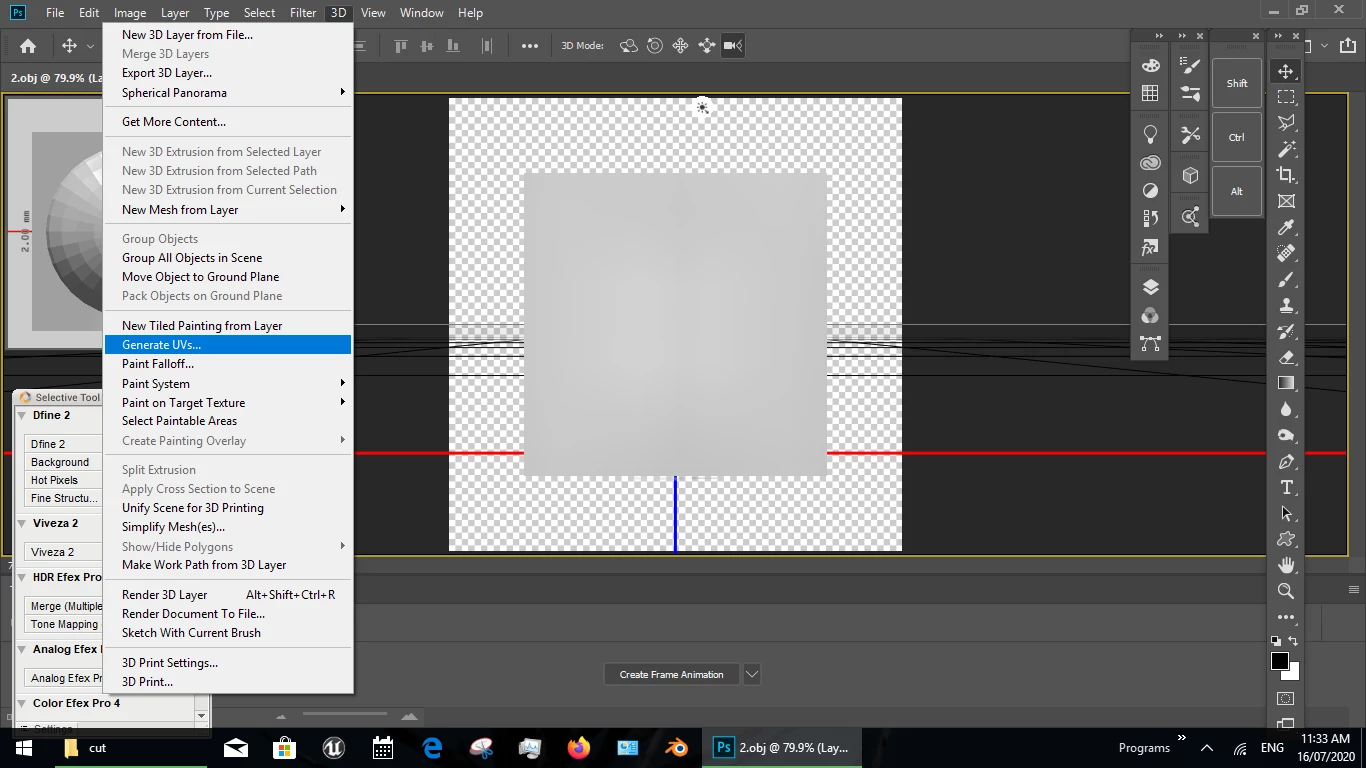Select the Frame tool
The height and width of the screenshot is (768, 1366).
[x=1286, y=201]
